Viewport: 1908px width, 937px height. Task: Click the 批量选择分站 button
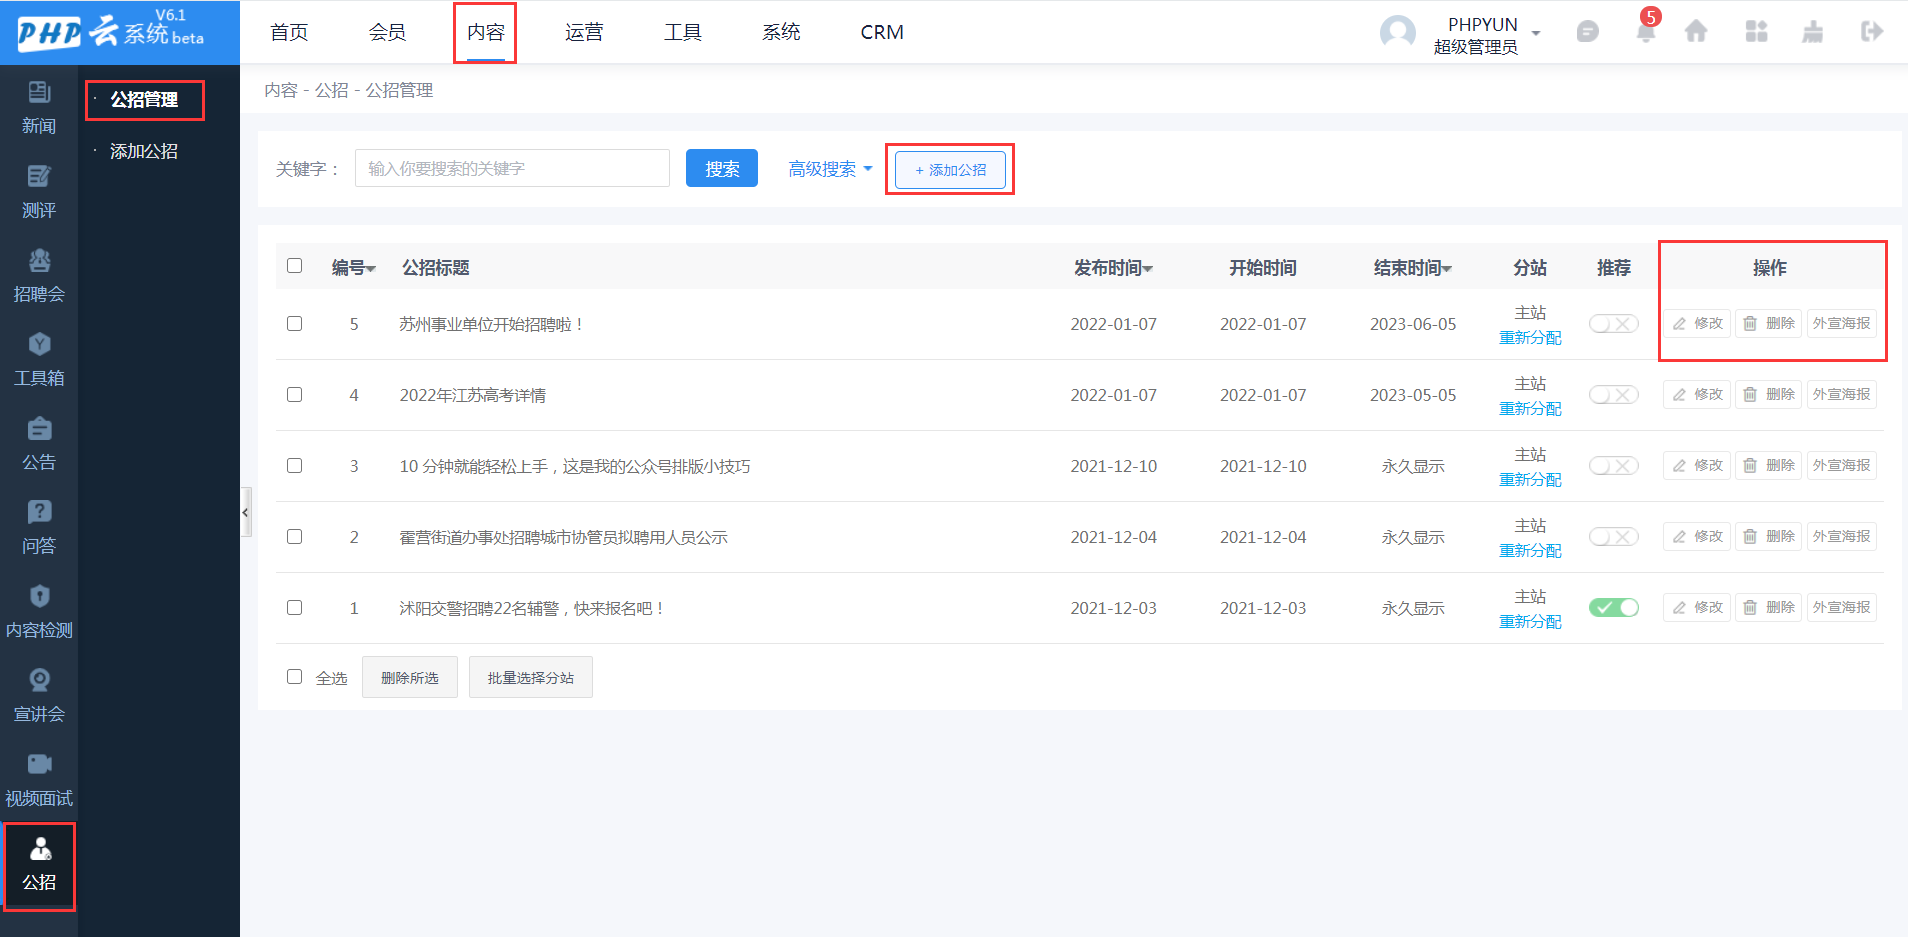click(531, 677)
